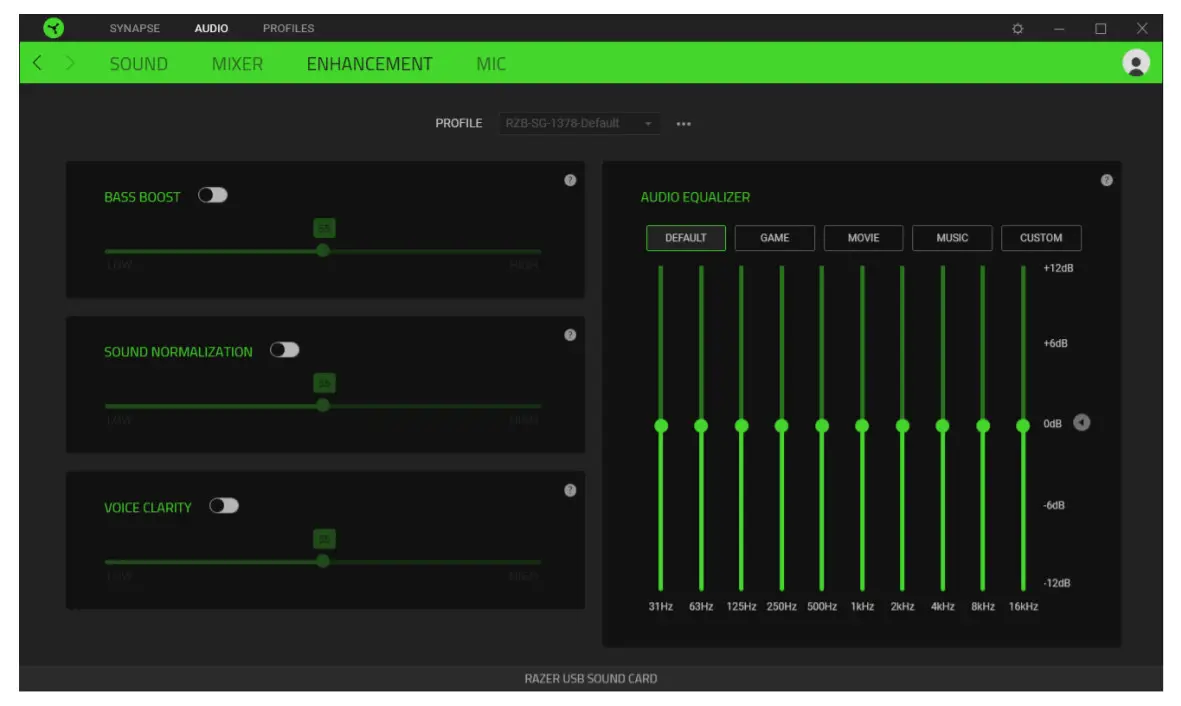Open profile options with the ellipsis menu
The image size is (1181, 706).
(684, 123)
